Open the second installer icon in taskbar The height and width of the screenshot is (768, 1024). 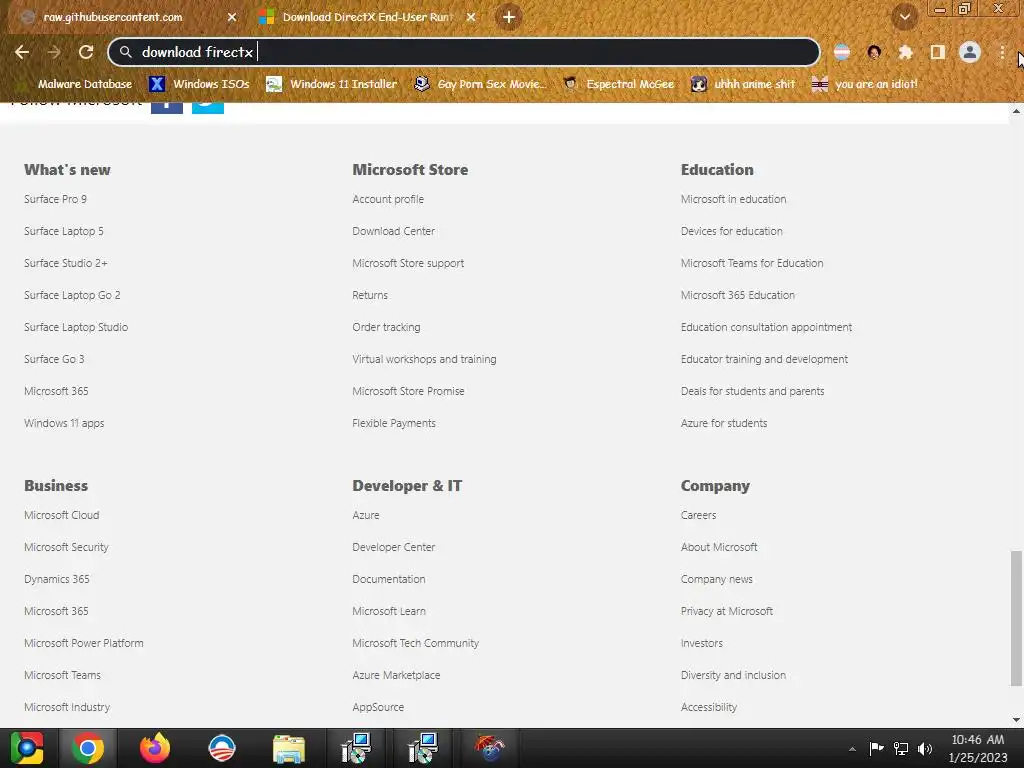click(x=423, y=748)
